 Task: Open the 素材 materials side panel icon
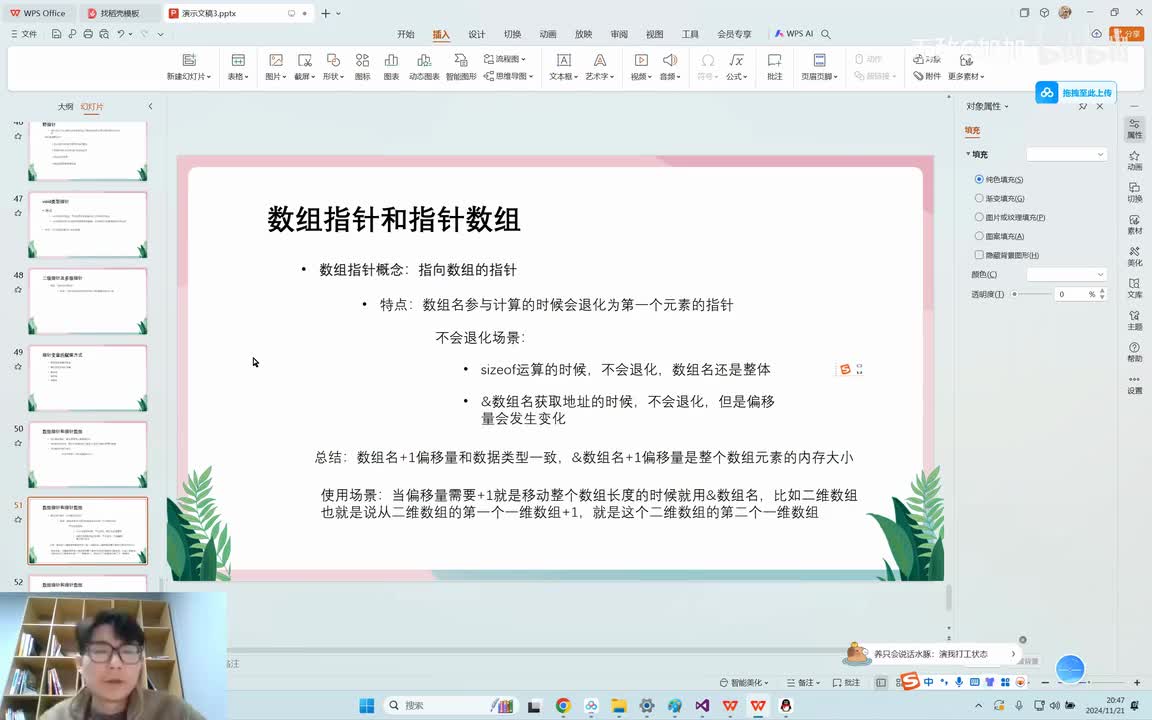(x=1134, y=224)
